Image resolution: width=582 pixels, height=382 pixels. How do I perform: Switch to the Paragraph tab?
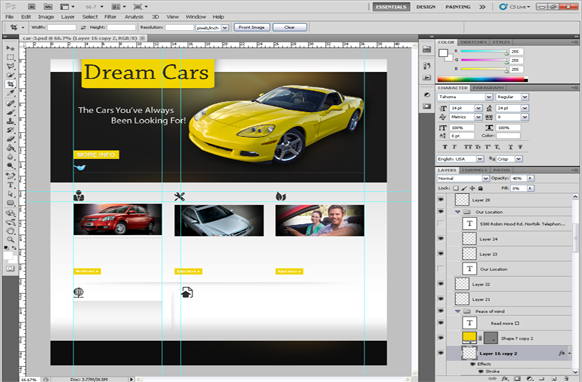click(488, 88)
